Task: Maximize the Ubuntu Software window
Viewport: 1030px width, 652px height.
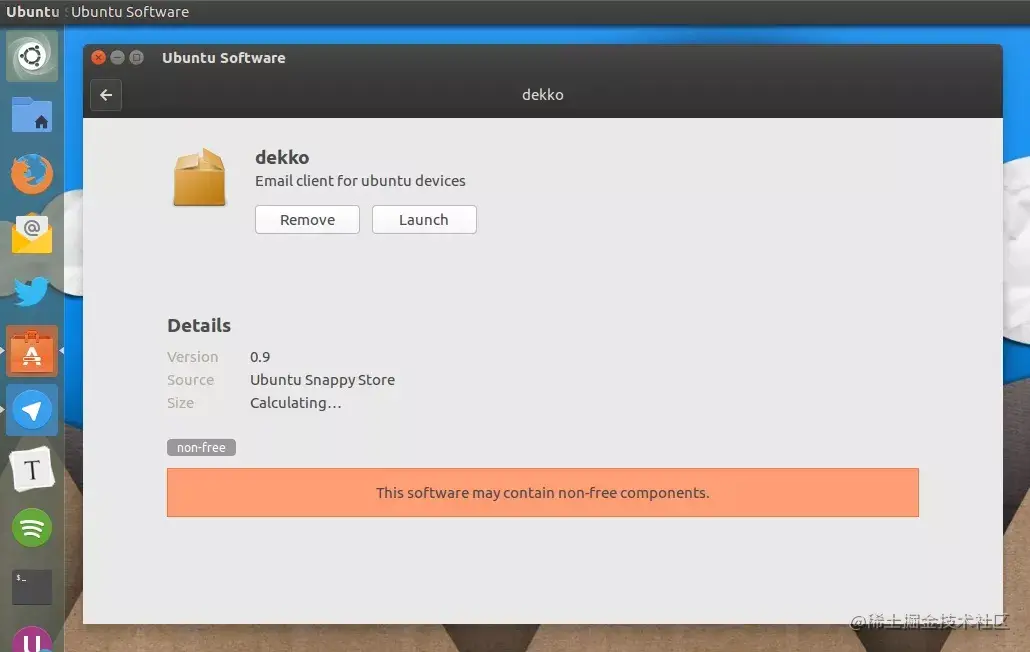Action: pos(137,57)
